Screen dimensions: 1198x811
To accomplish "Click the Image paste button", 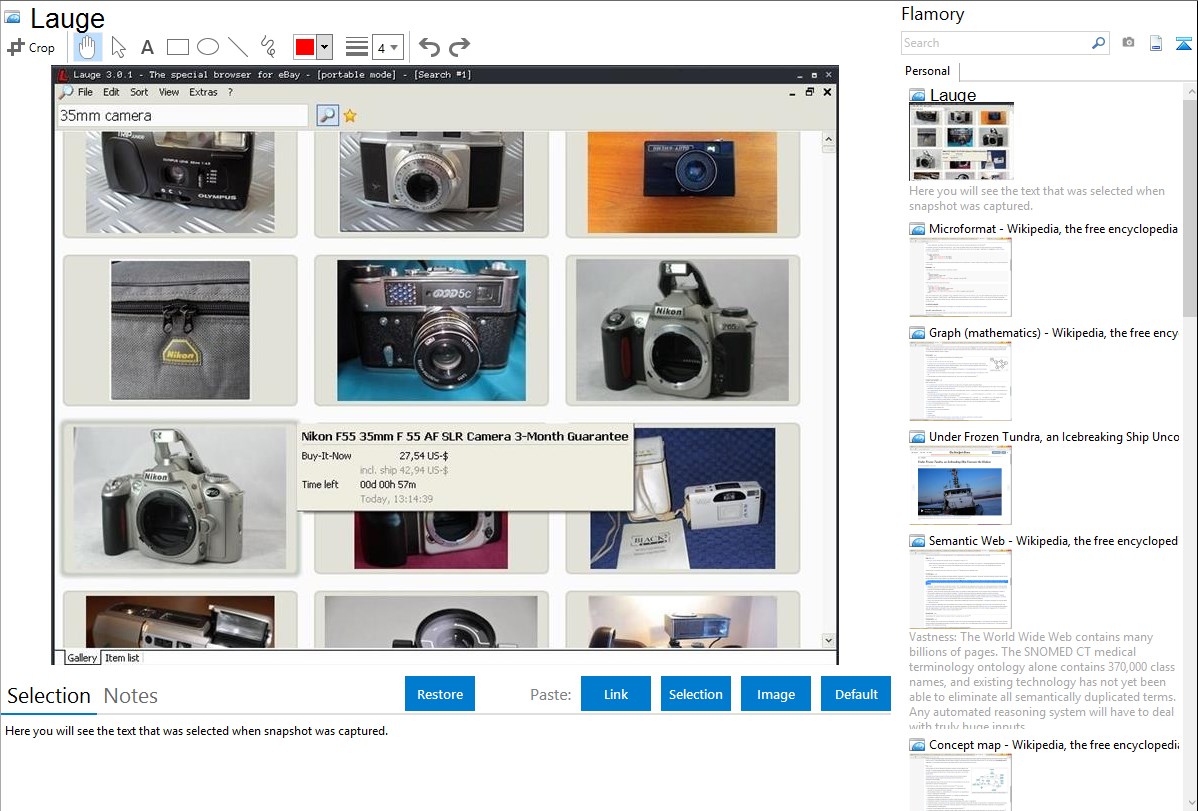I will (x=775, y=694).
